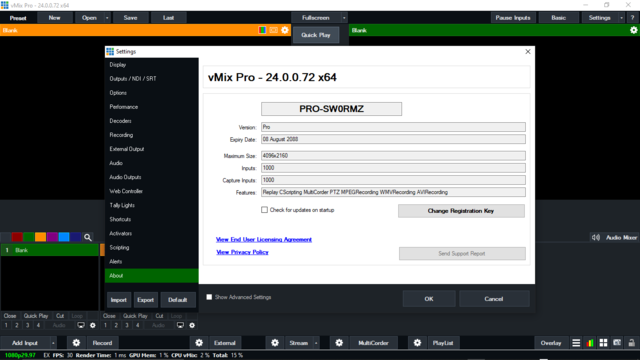Viewport: 640px width, 360px height.
Task: Open External output gear settings
Action: tap(199, 343)
